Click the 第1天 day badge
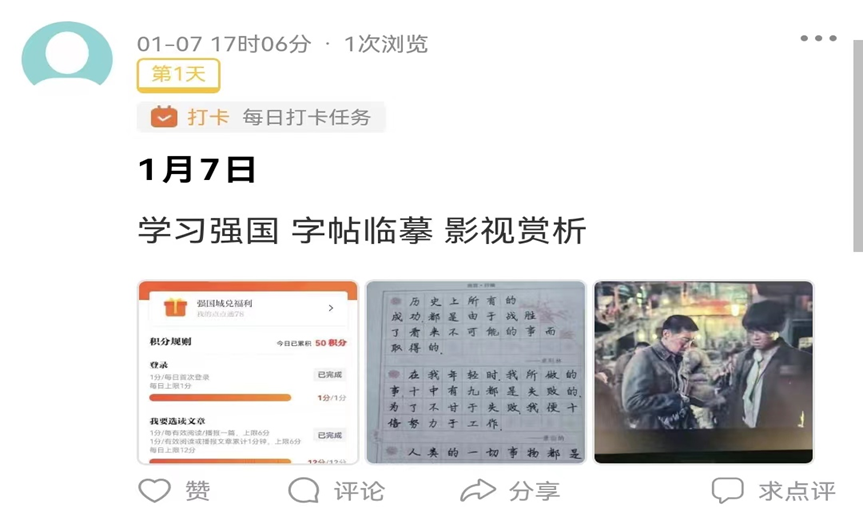 click(178, 75)
